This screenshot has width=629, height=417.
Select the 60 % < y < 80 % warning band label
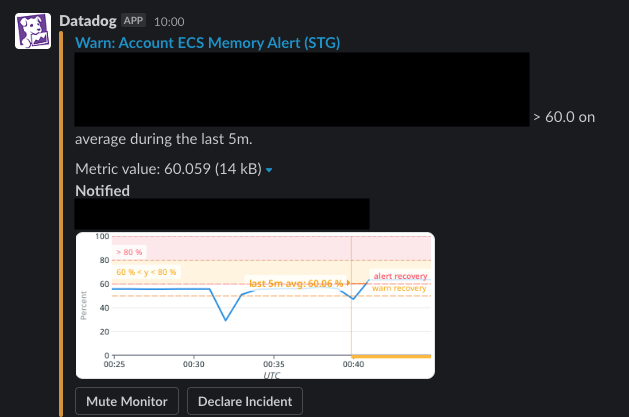(x=146, y=272)
